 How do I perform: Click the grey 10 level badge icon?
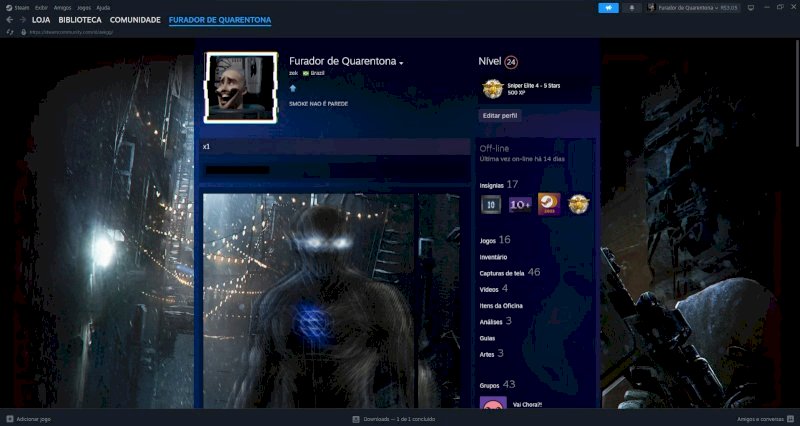491,205
